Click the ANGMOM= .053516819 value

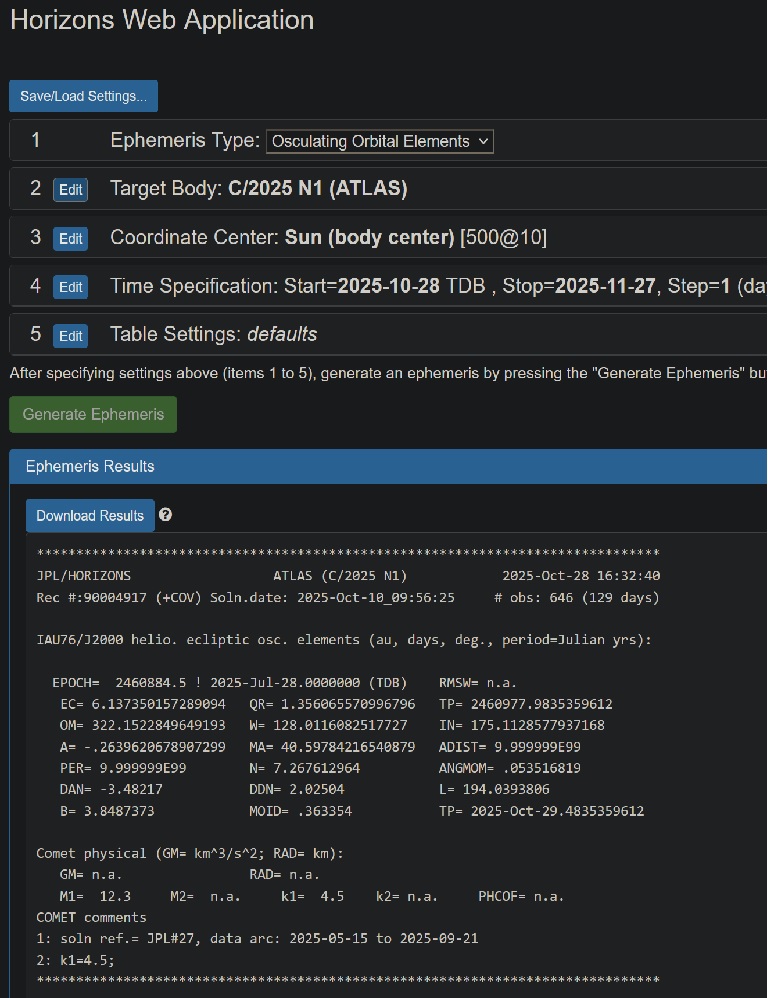click(510, 768)
